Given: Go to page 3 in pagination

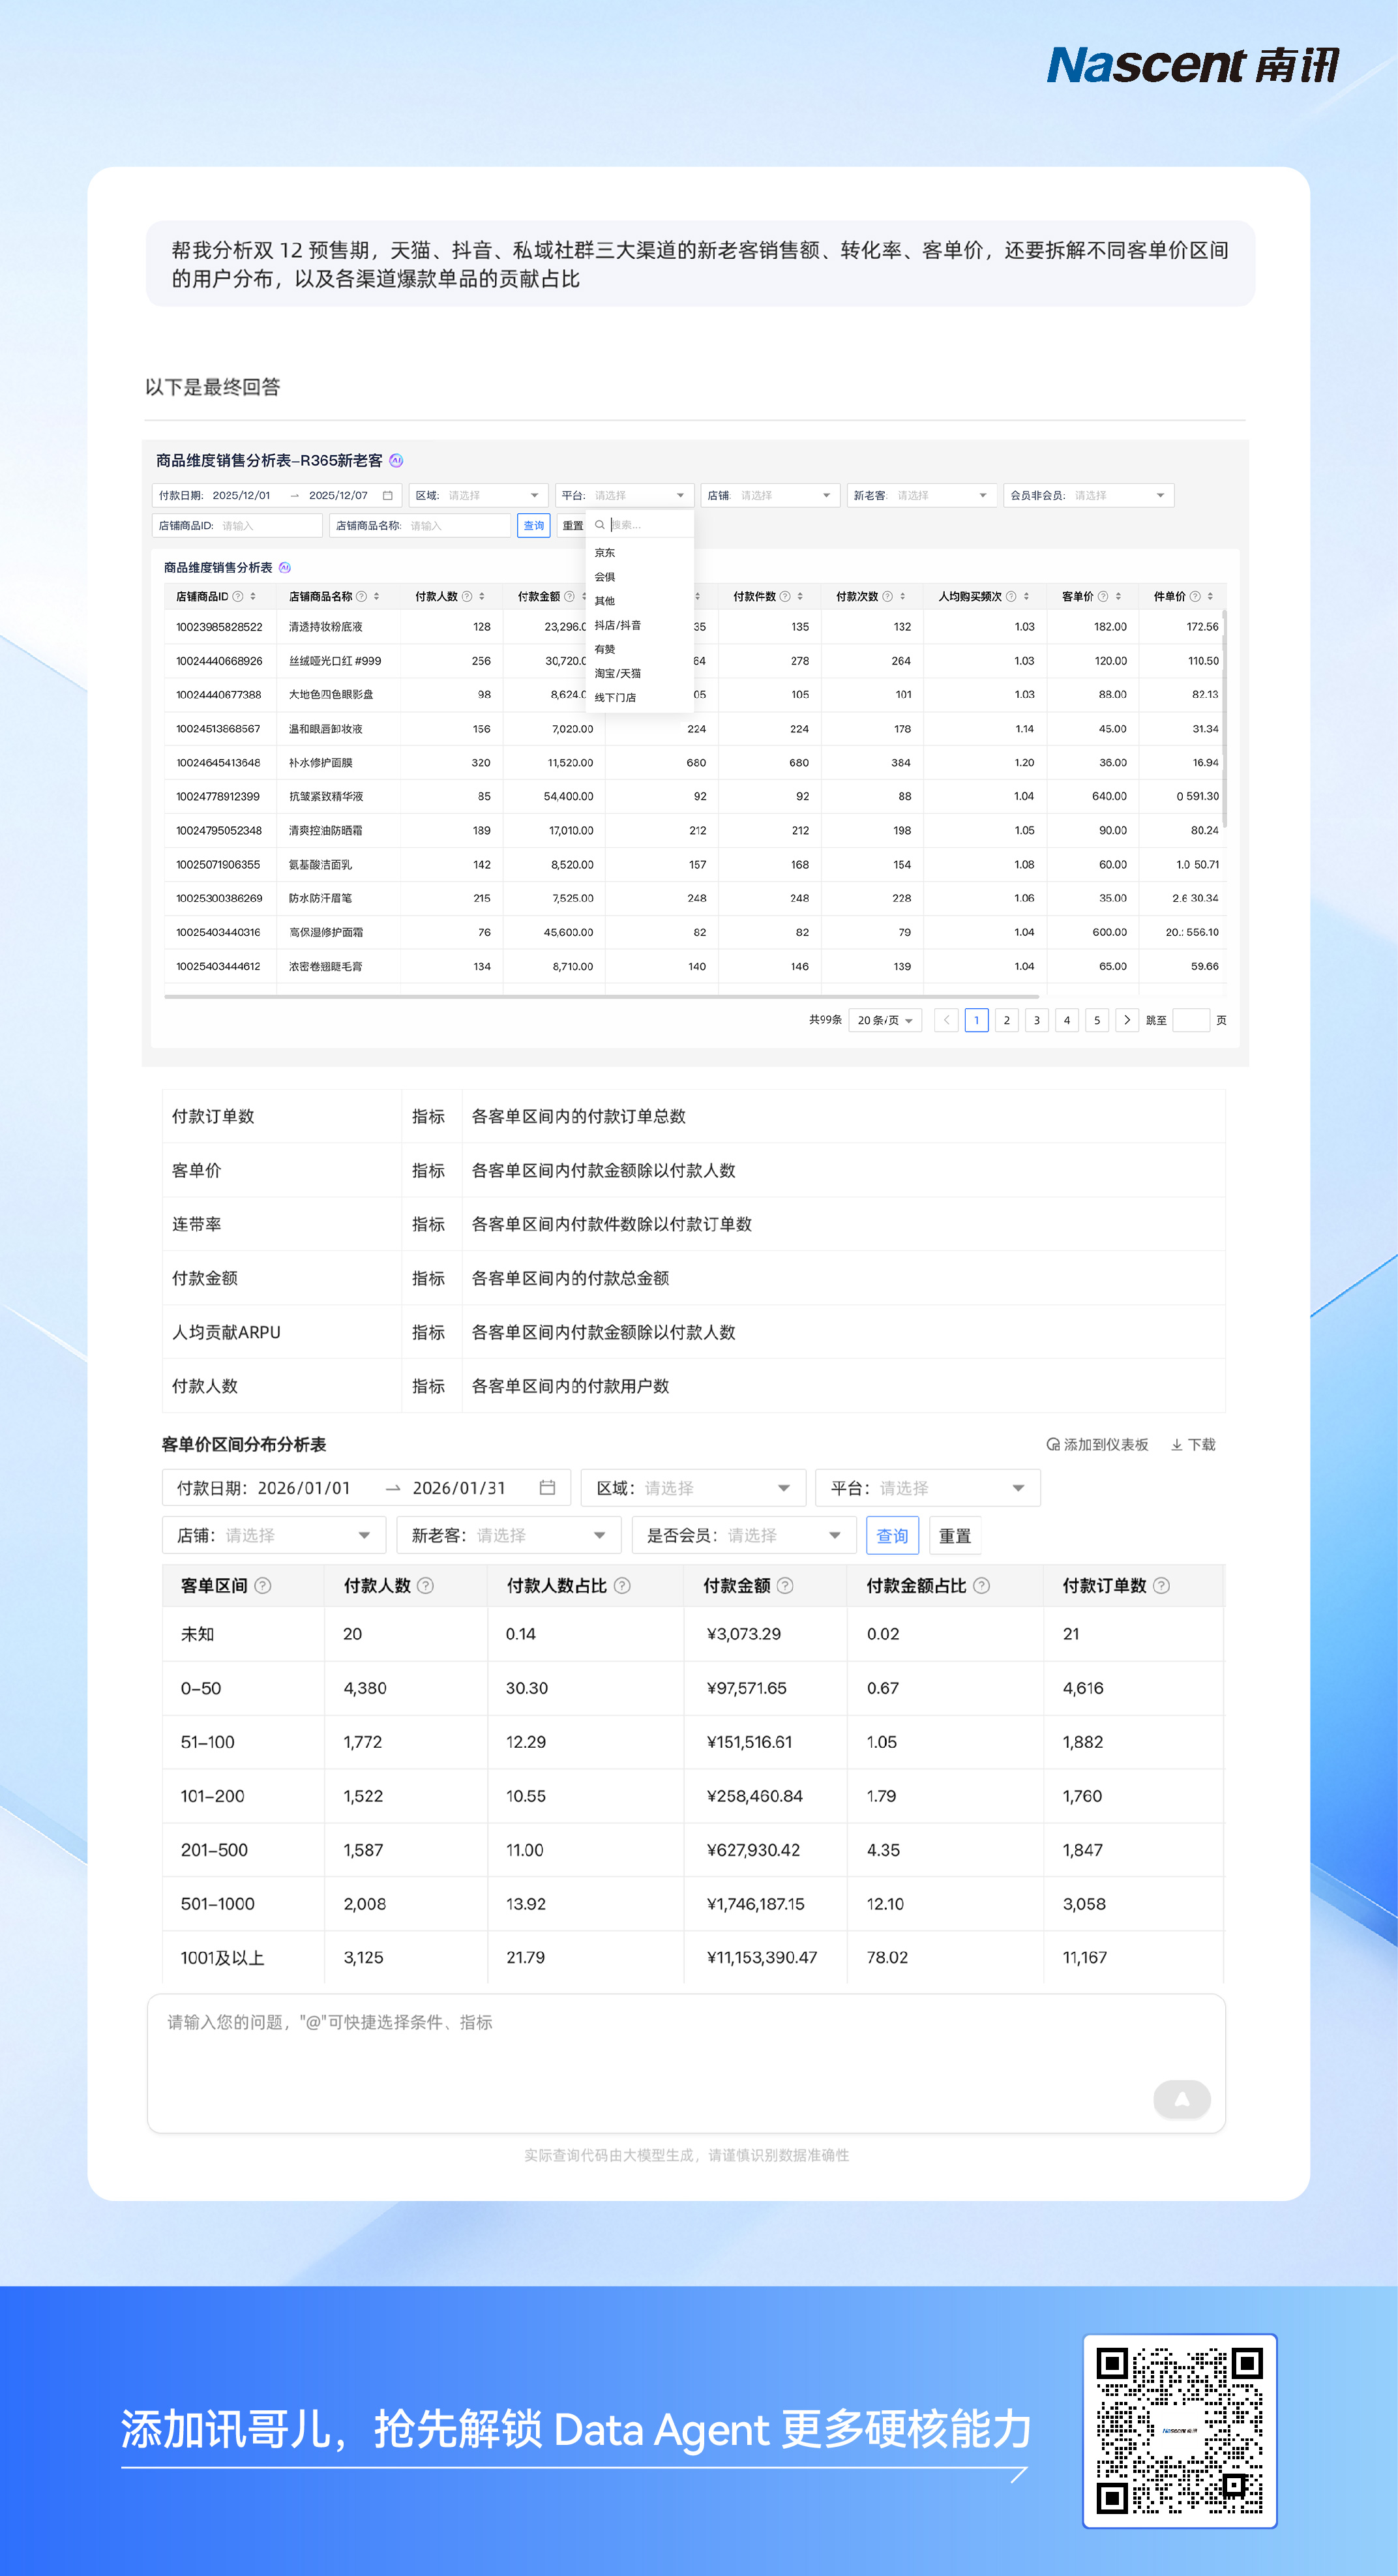Looking at the screenshot, I should (x=1037, y=1020).
